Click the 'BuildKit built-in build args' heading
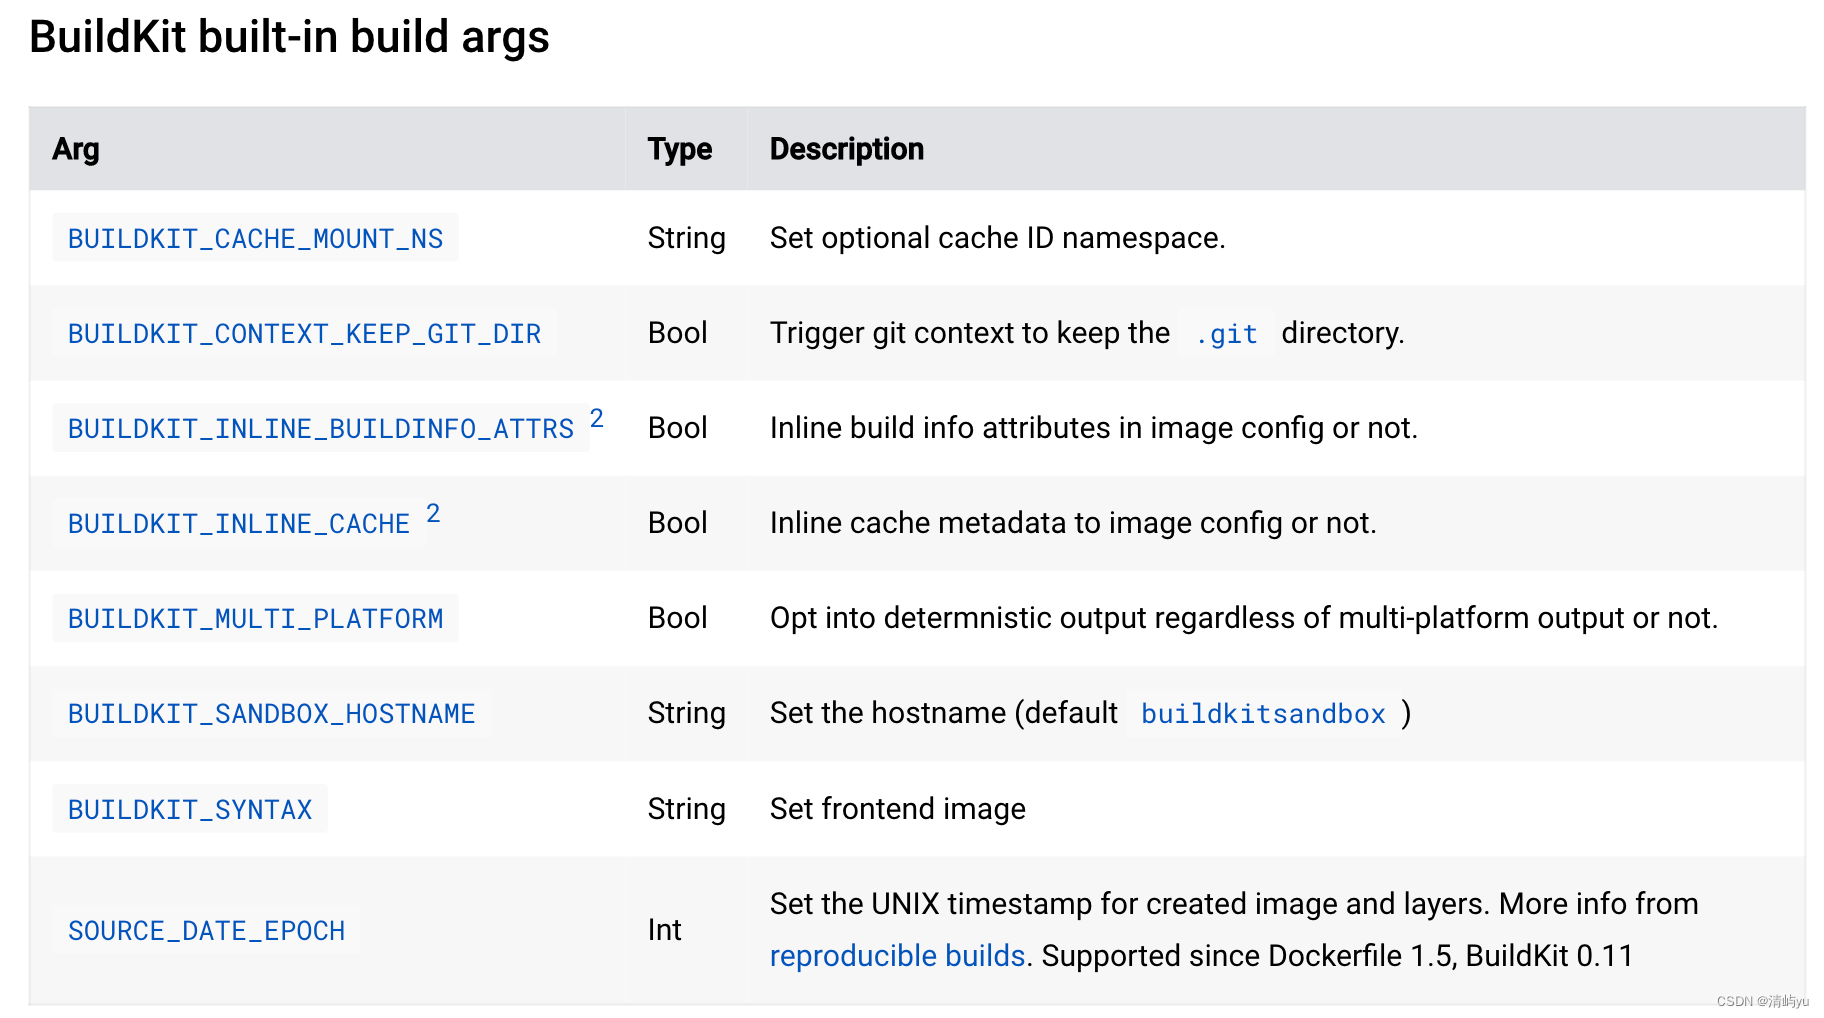The width and height of the screenshot is (1824, 1018). click(289, 37)
